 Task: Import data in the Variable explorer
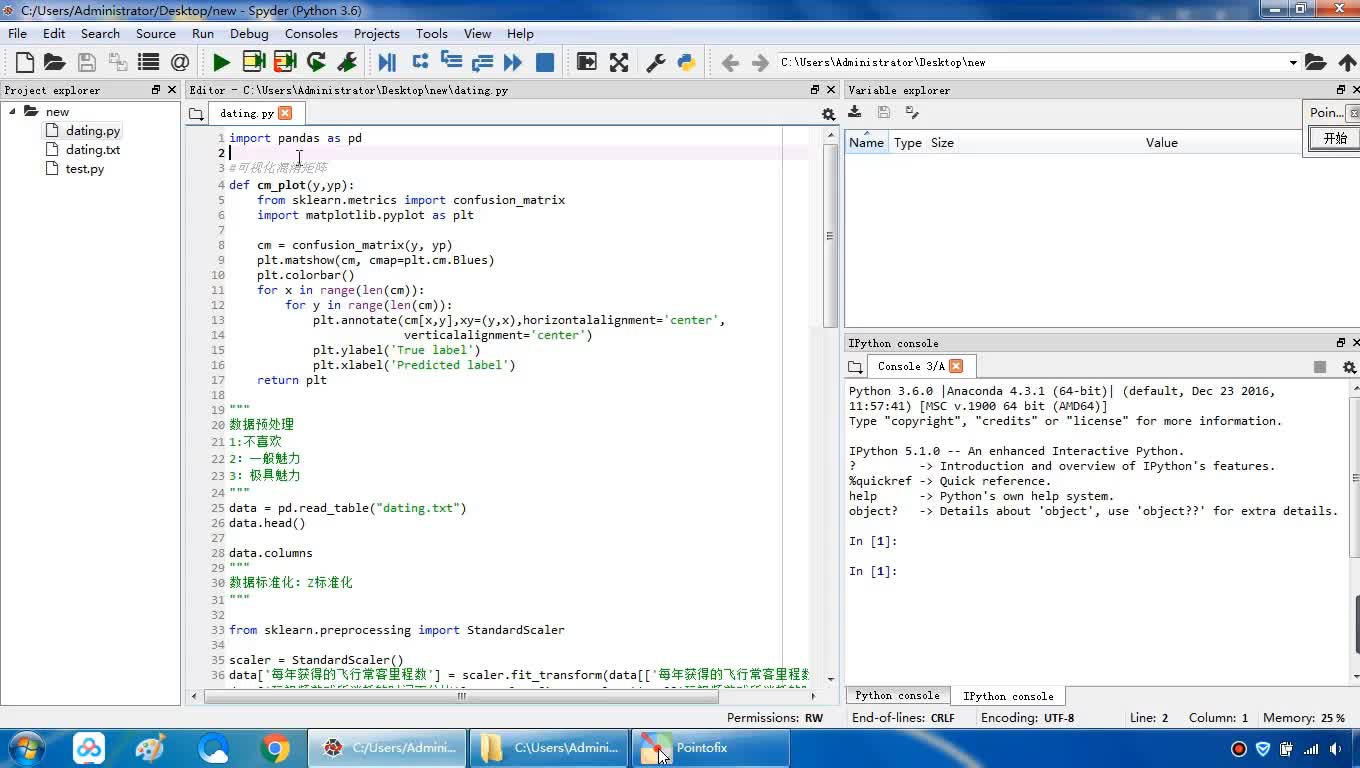tap(855, 112)
